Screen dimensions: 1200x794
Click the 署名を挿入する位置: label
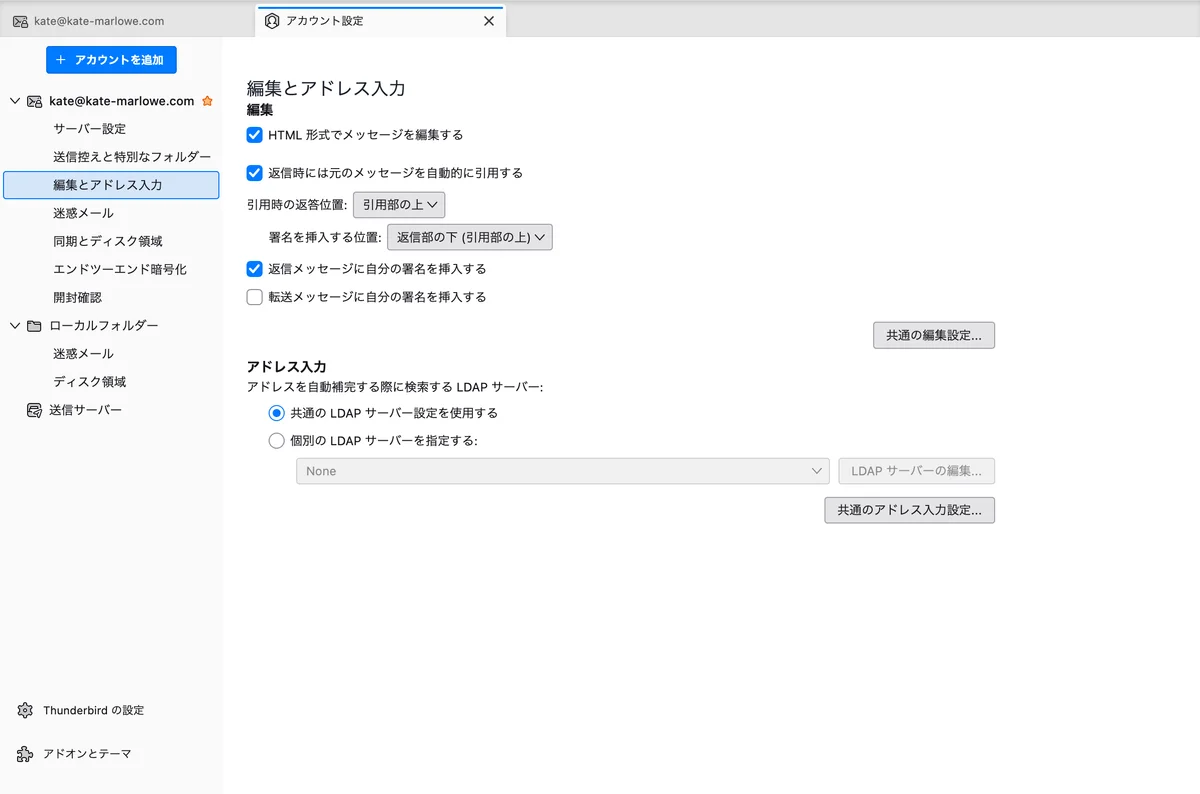(x=325, y=237)
